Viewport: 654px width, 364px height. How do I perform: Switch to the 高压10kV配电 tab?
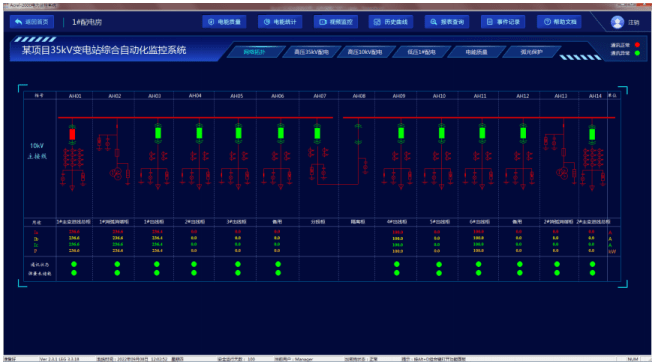pyautogui.click(x=365, y=52)
